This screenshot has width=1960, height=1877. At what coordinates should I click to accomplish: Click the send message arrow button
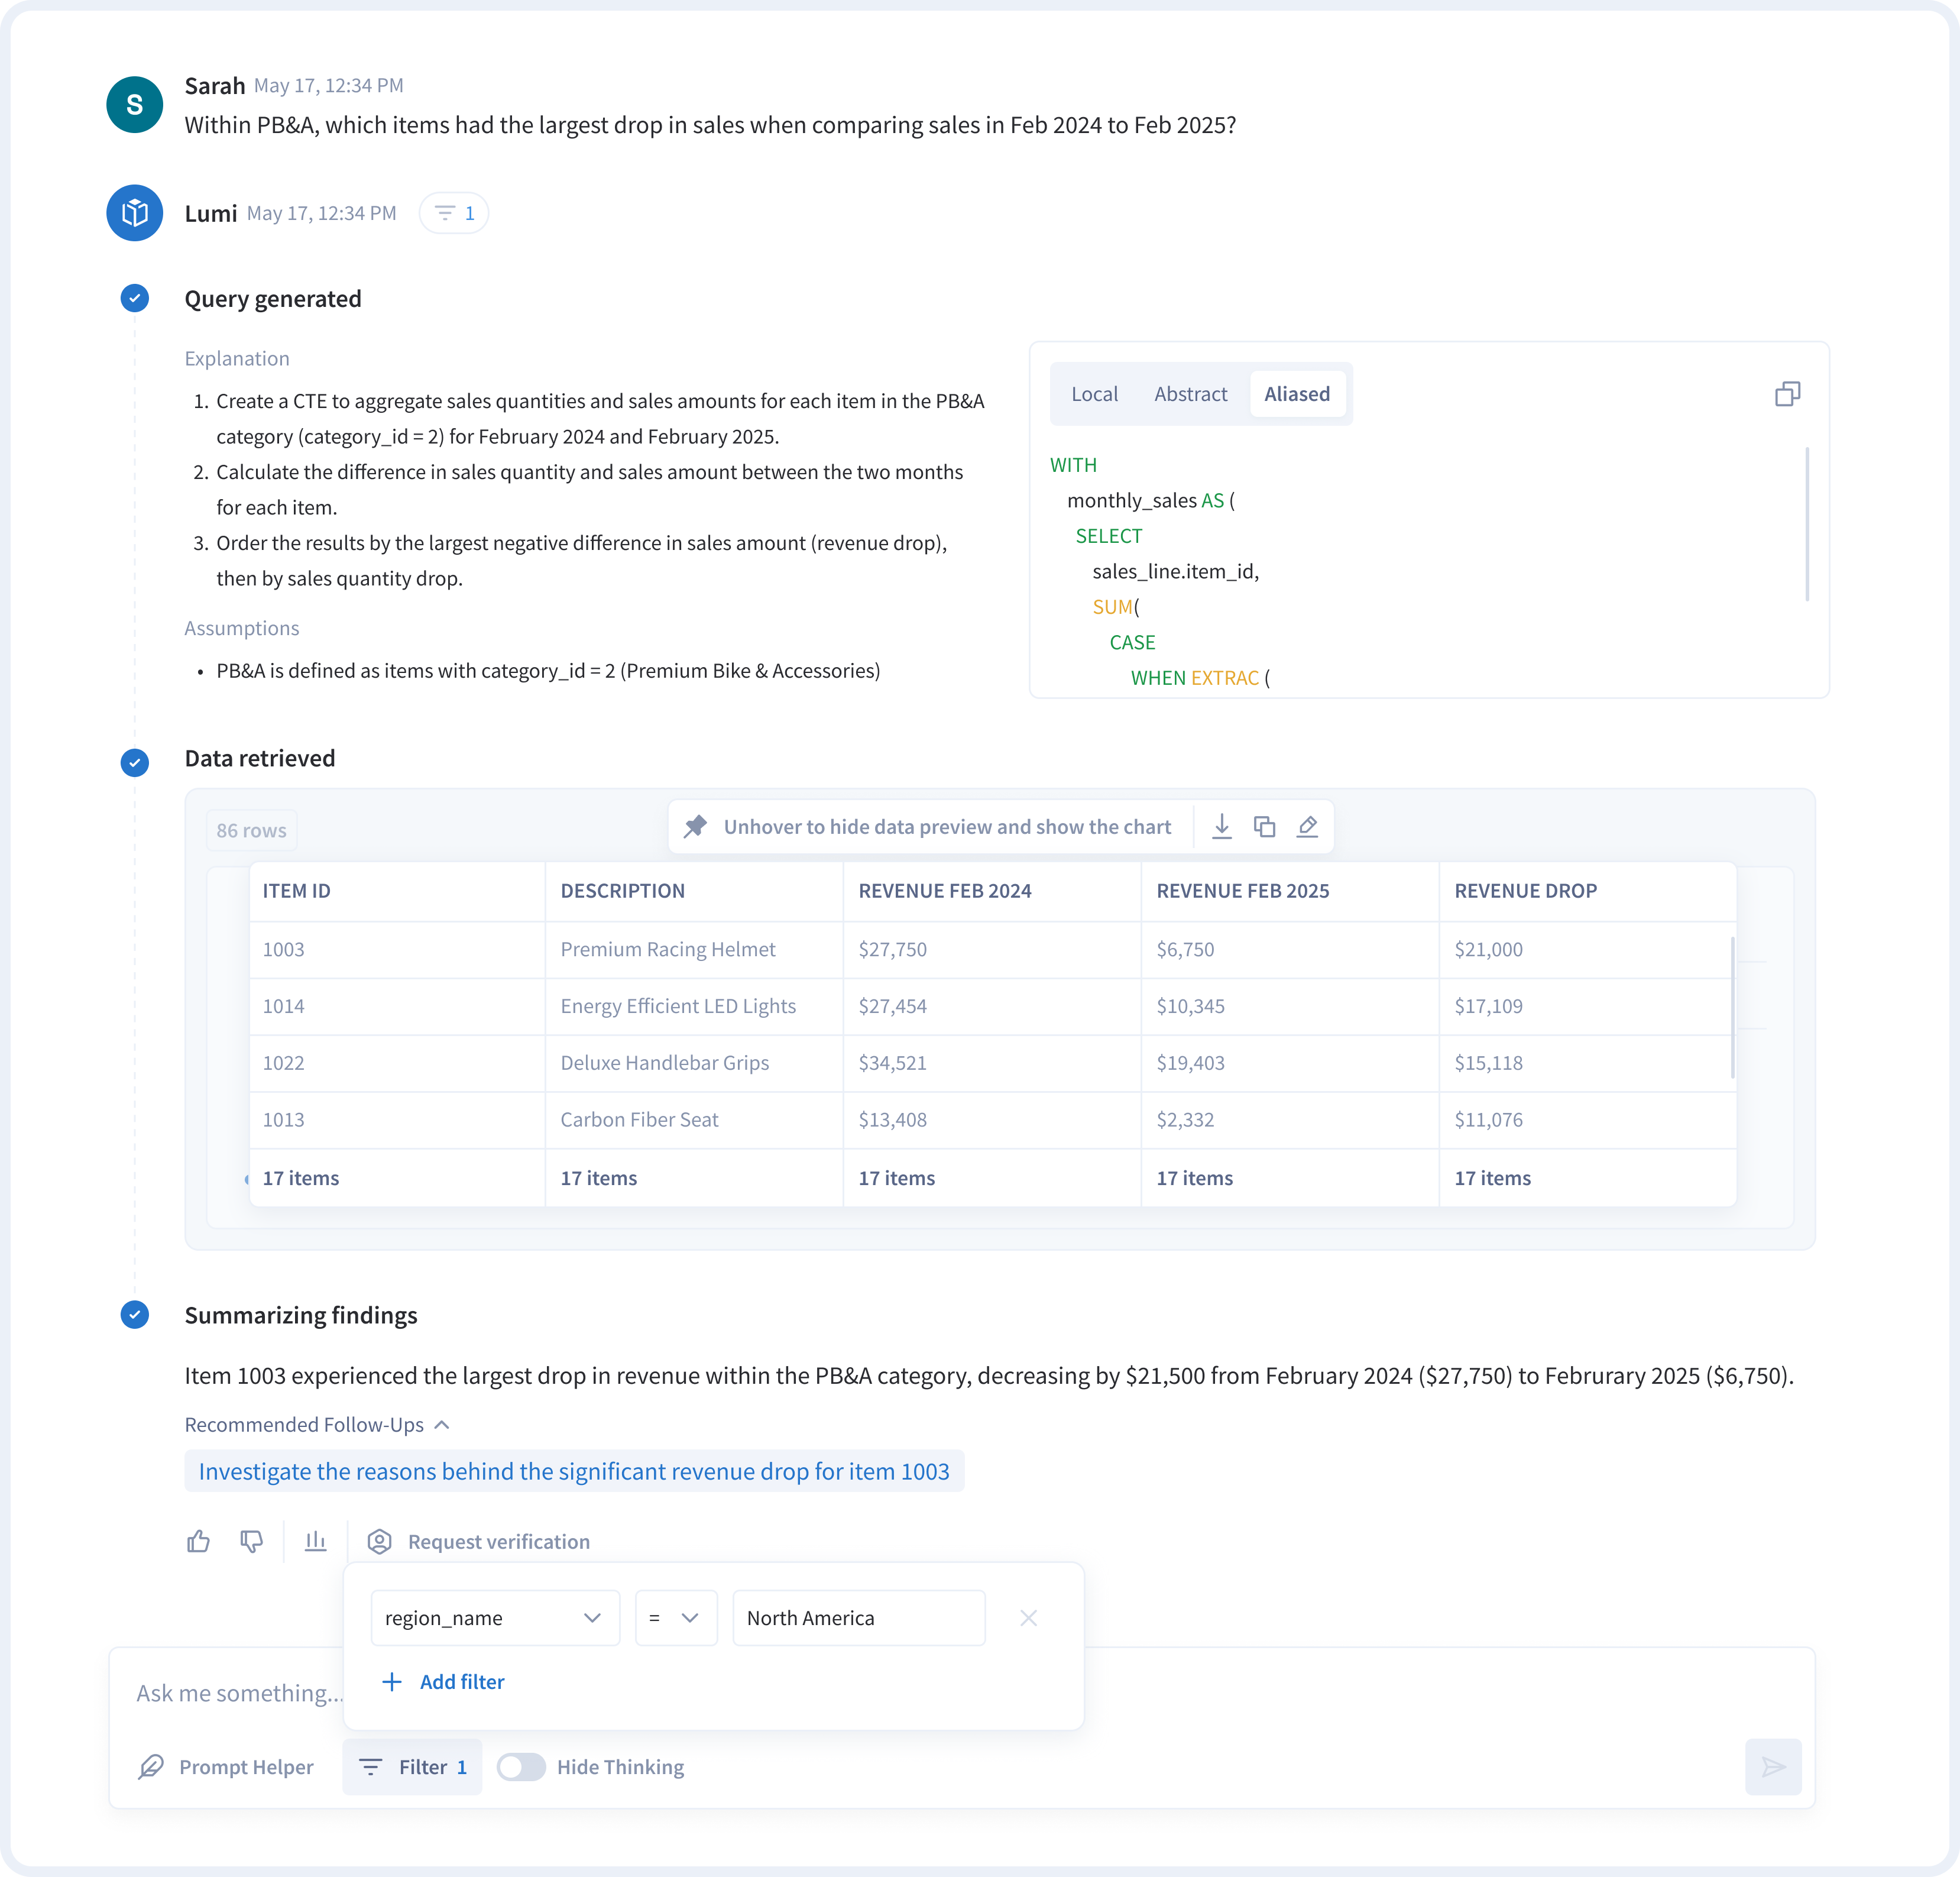pos(1772,1767)
